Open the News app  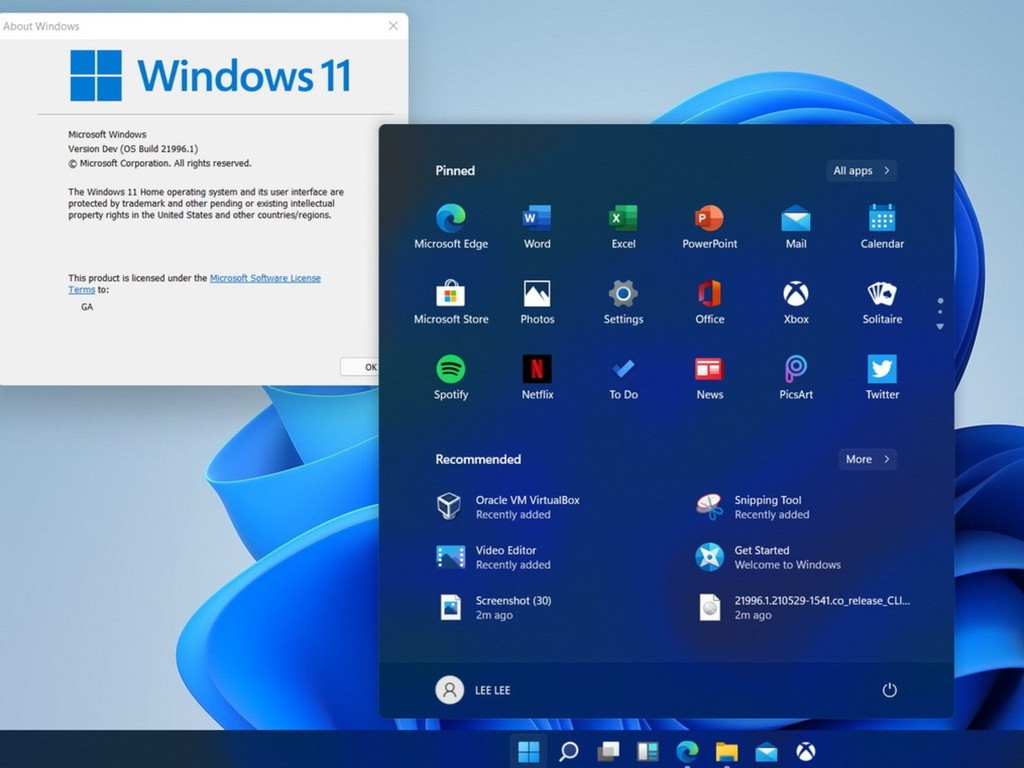(709, 377)
